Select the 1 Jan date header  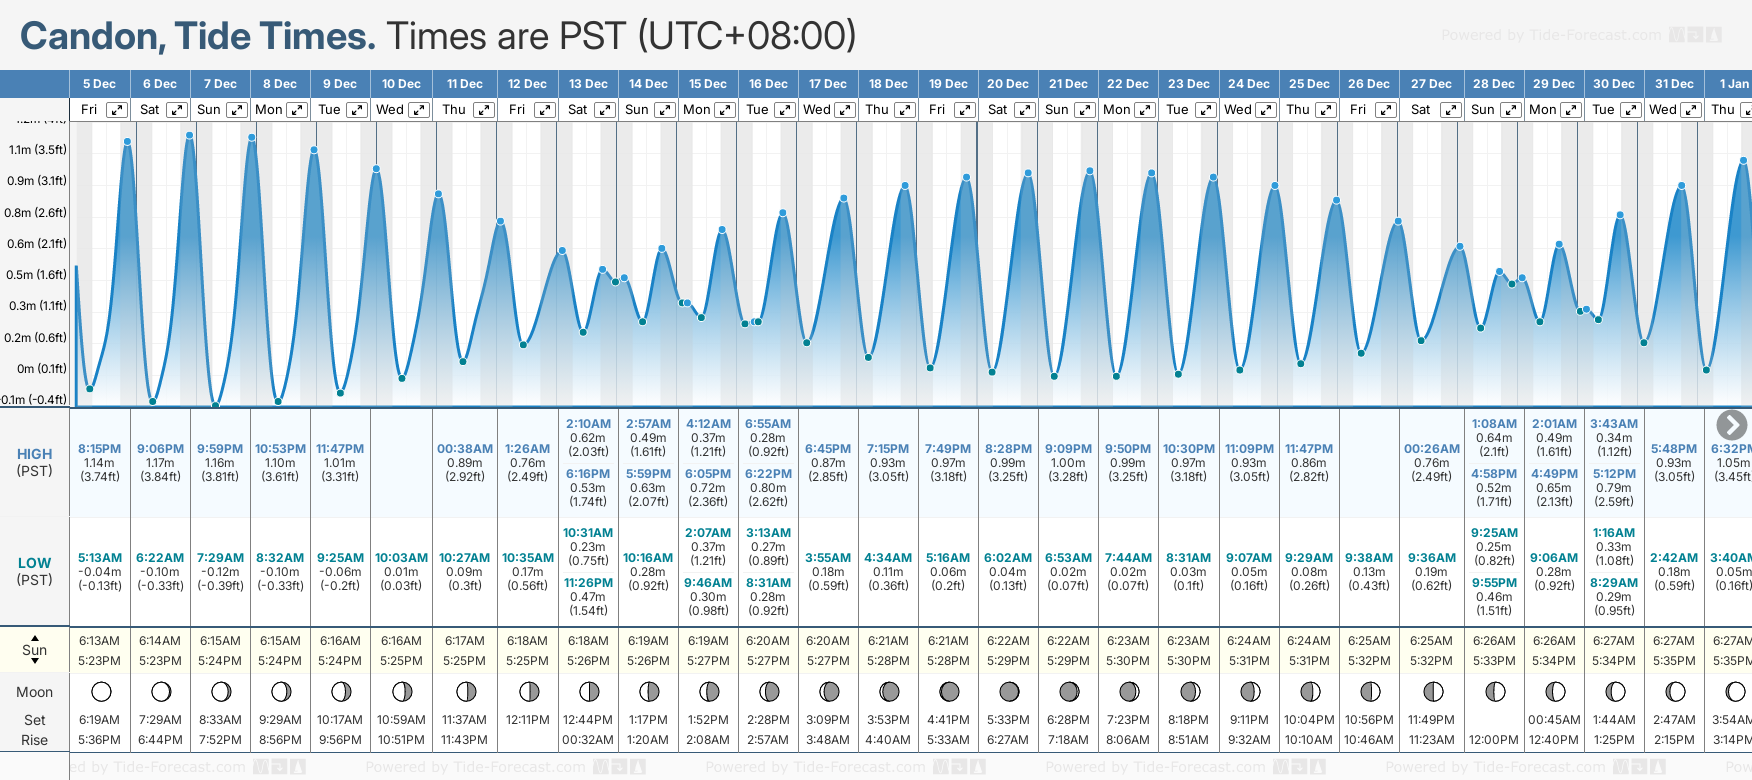point(1733,84)
